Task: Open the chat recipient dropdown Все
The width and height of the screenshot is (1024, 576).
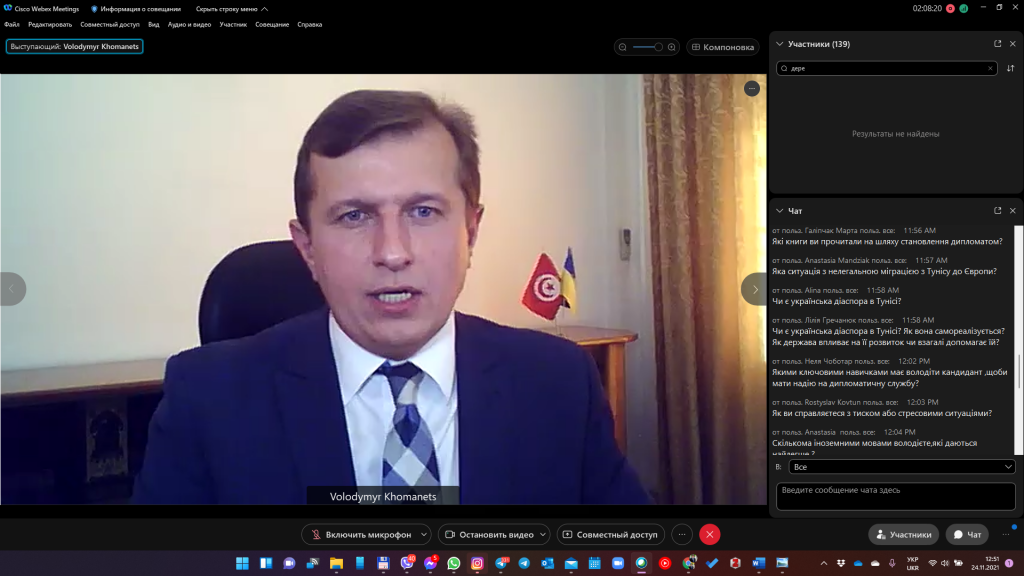Action: click(x=901, y=467)
